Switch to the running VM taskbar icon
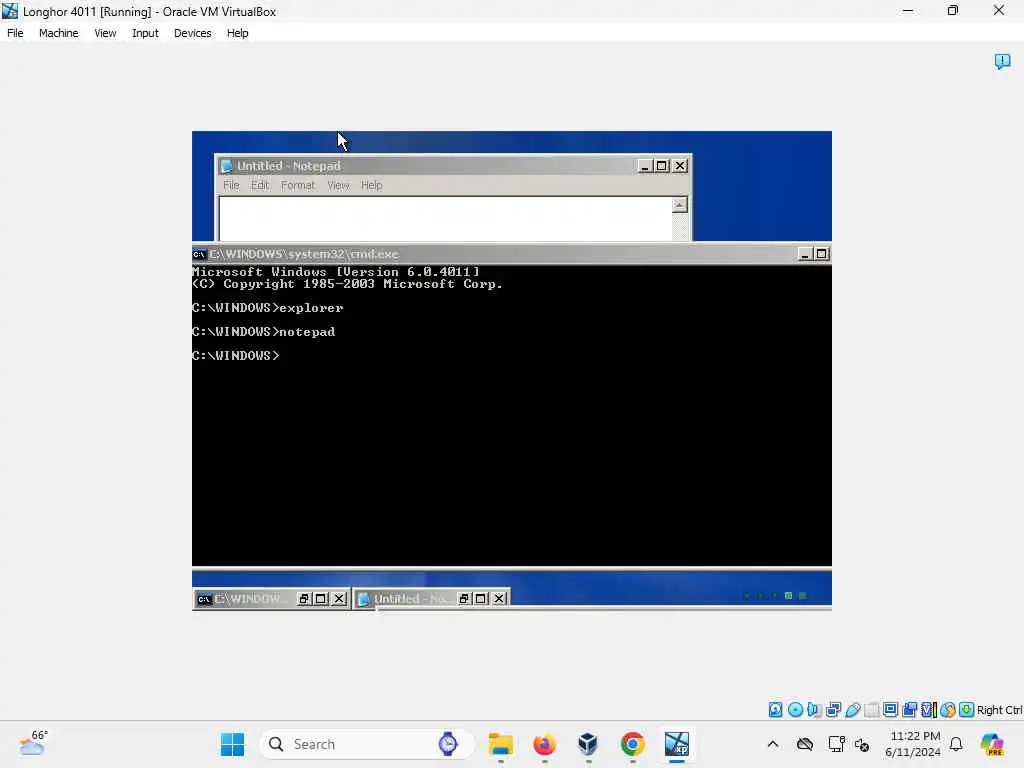Screen dimensions: 1024x768 click(x=677, y=744)
